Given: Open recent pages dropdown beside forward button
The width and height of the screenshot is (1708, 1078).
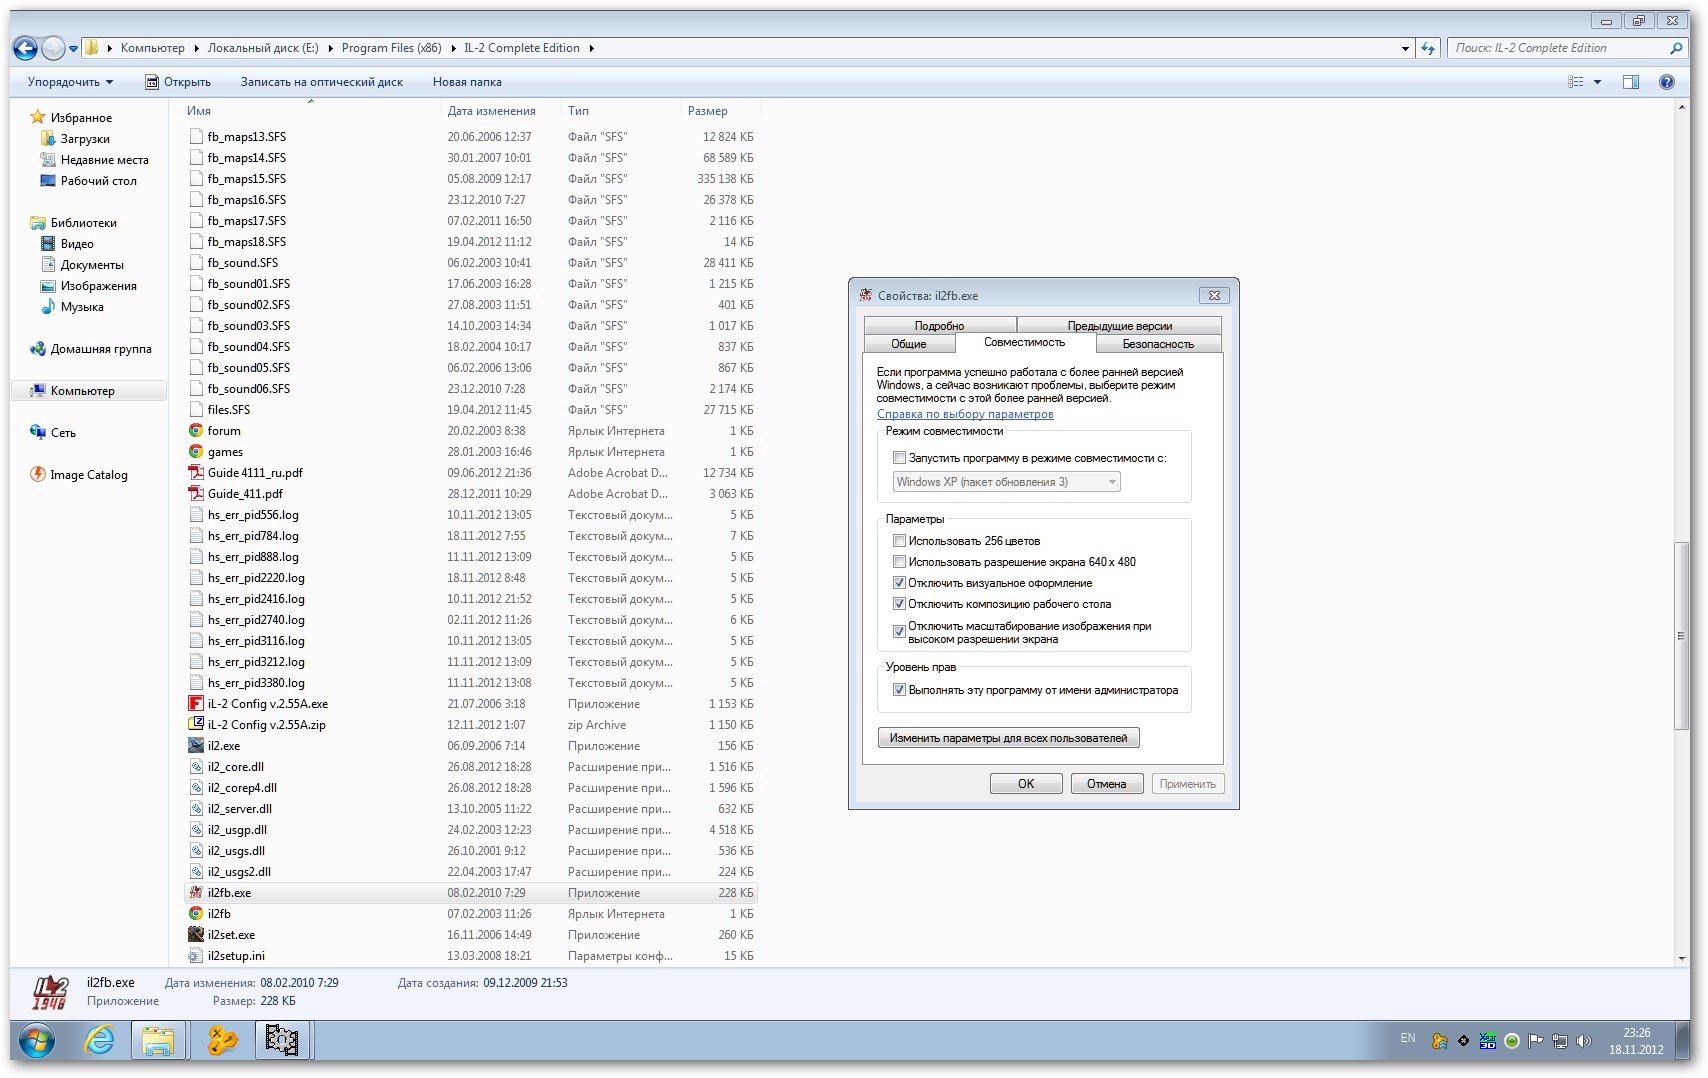Looking at the screenshot, I should (x=73, y=48).
